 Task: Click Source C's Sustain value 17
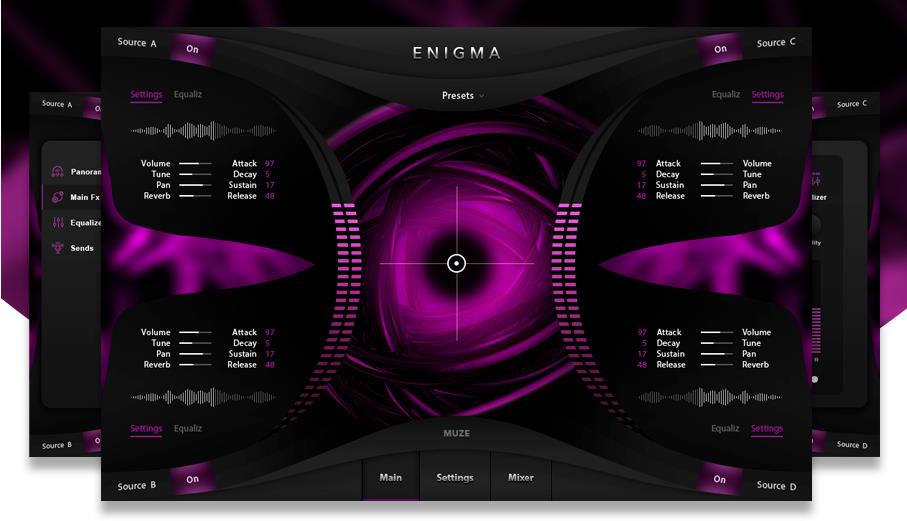pos(641,185)
